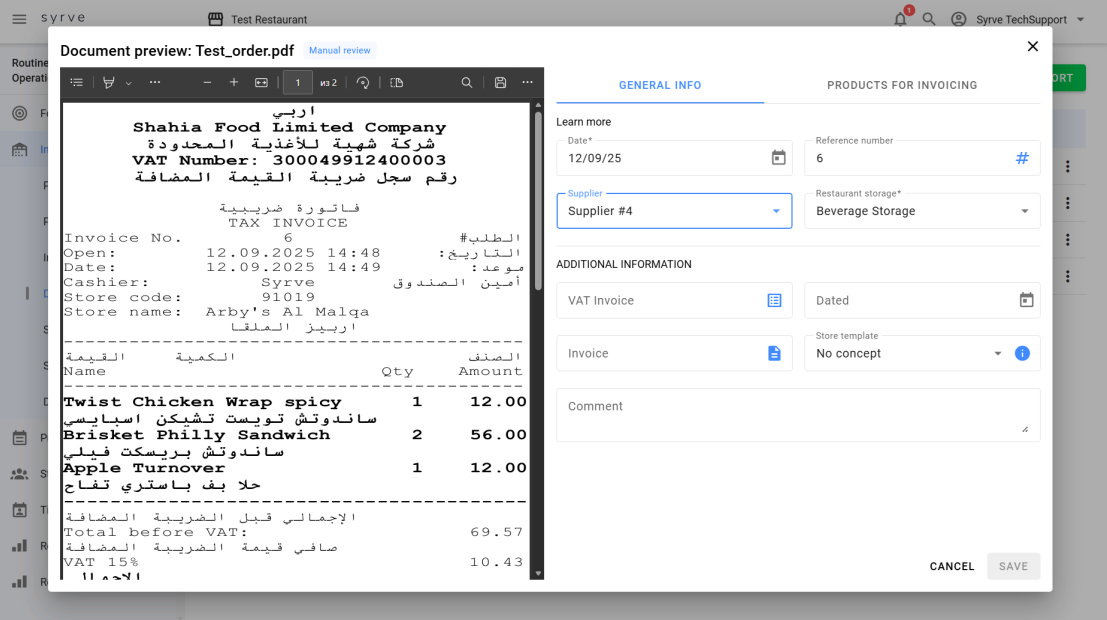This screenshot has height=620, width=1107.
Task: Zoom in the PDF document
Action: (x=234, y=83)
